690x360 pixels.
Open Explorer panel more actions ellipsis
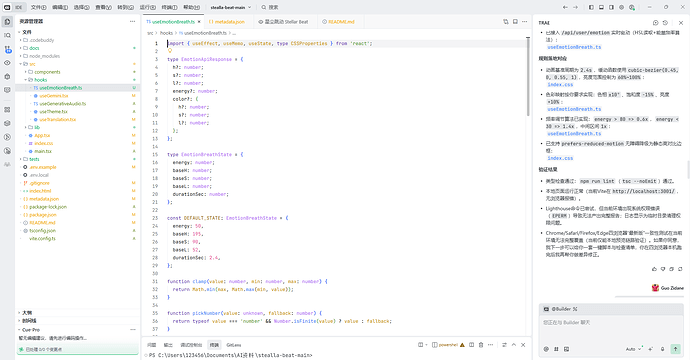click(x=132, y=22)
